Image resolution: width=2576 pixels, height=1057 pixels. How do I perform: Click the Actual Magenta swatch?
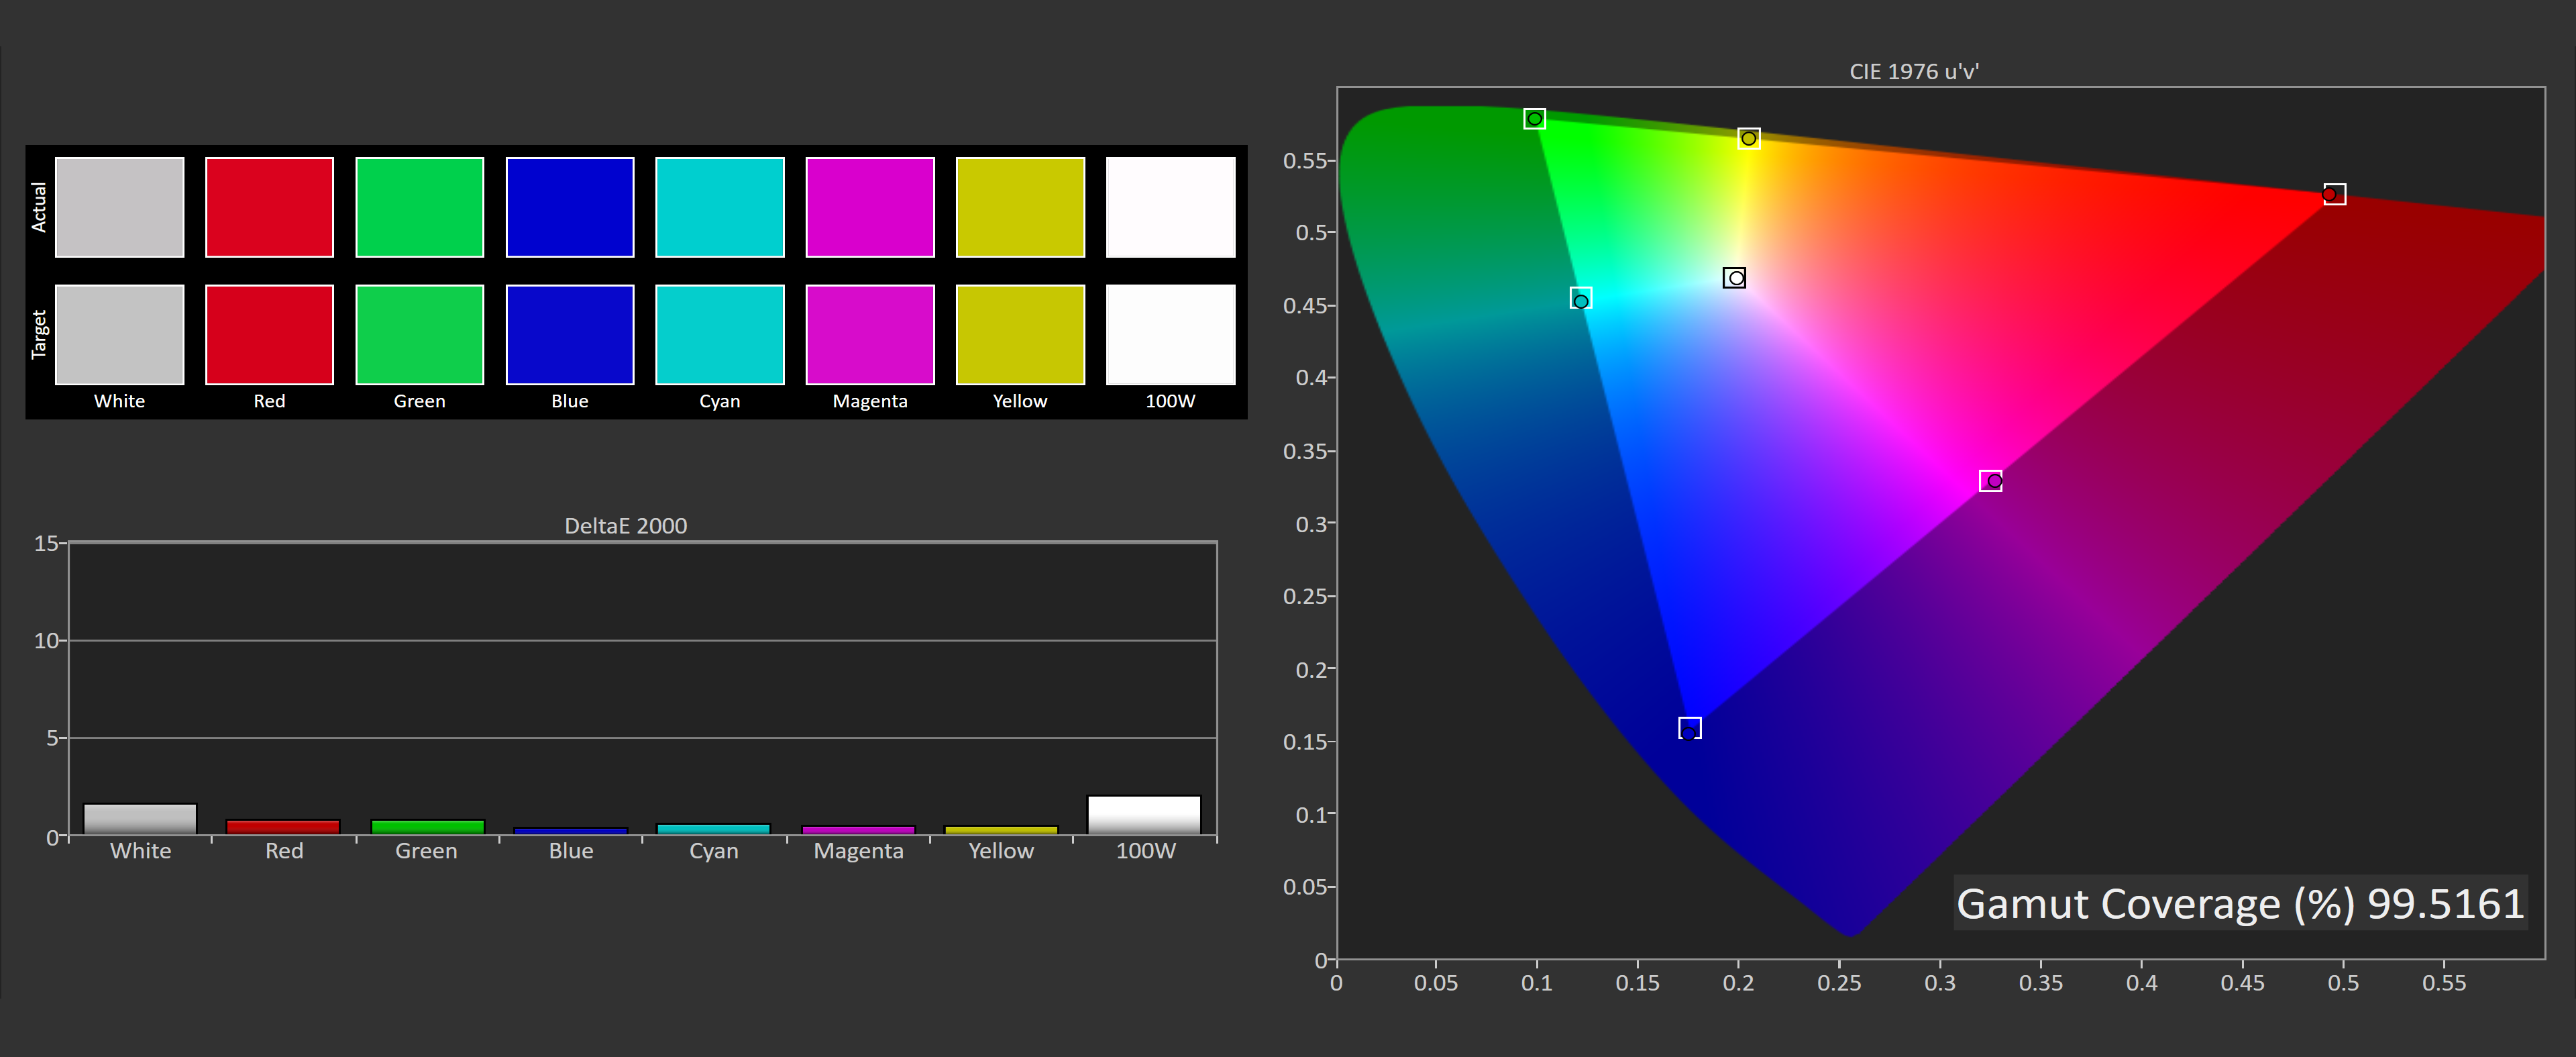870,207
